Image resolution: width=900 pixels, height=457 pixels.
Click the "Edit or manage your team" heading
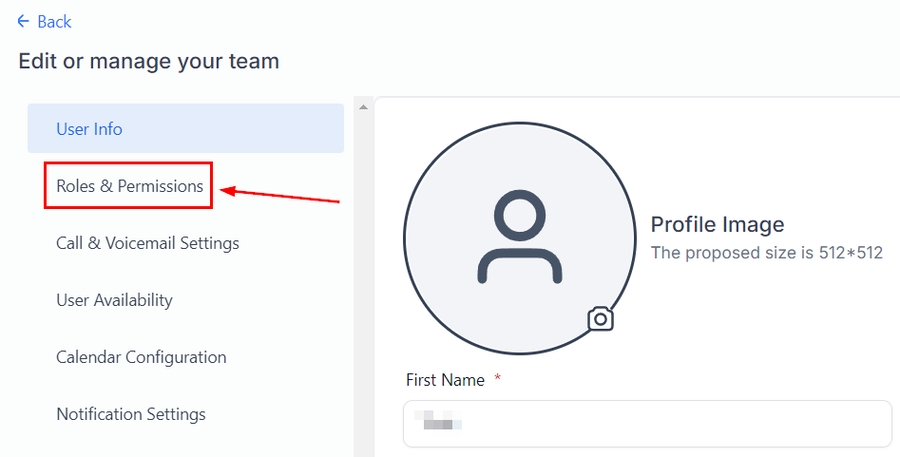coord(149,61)
